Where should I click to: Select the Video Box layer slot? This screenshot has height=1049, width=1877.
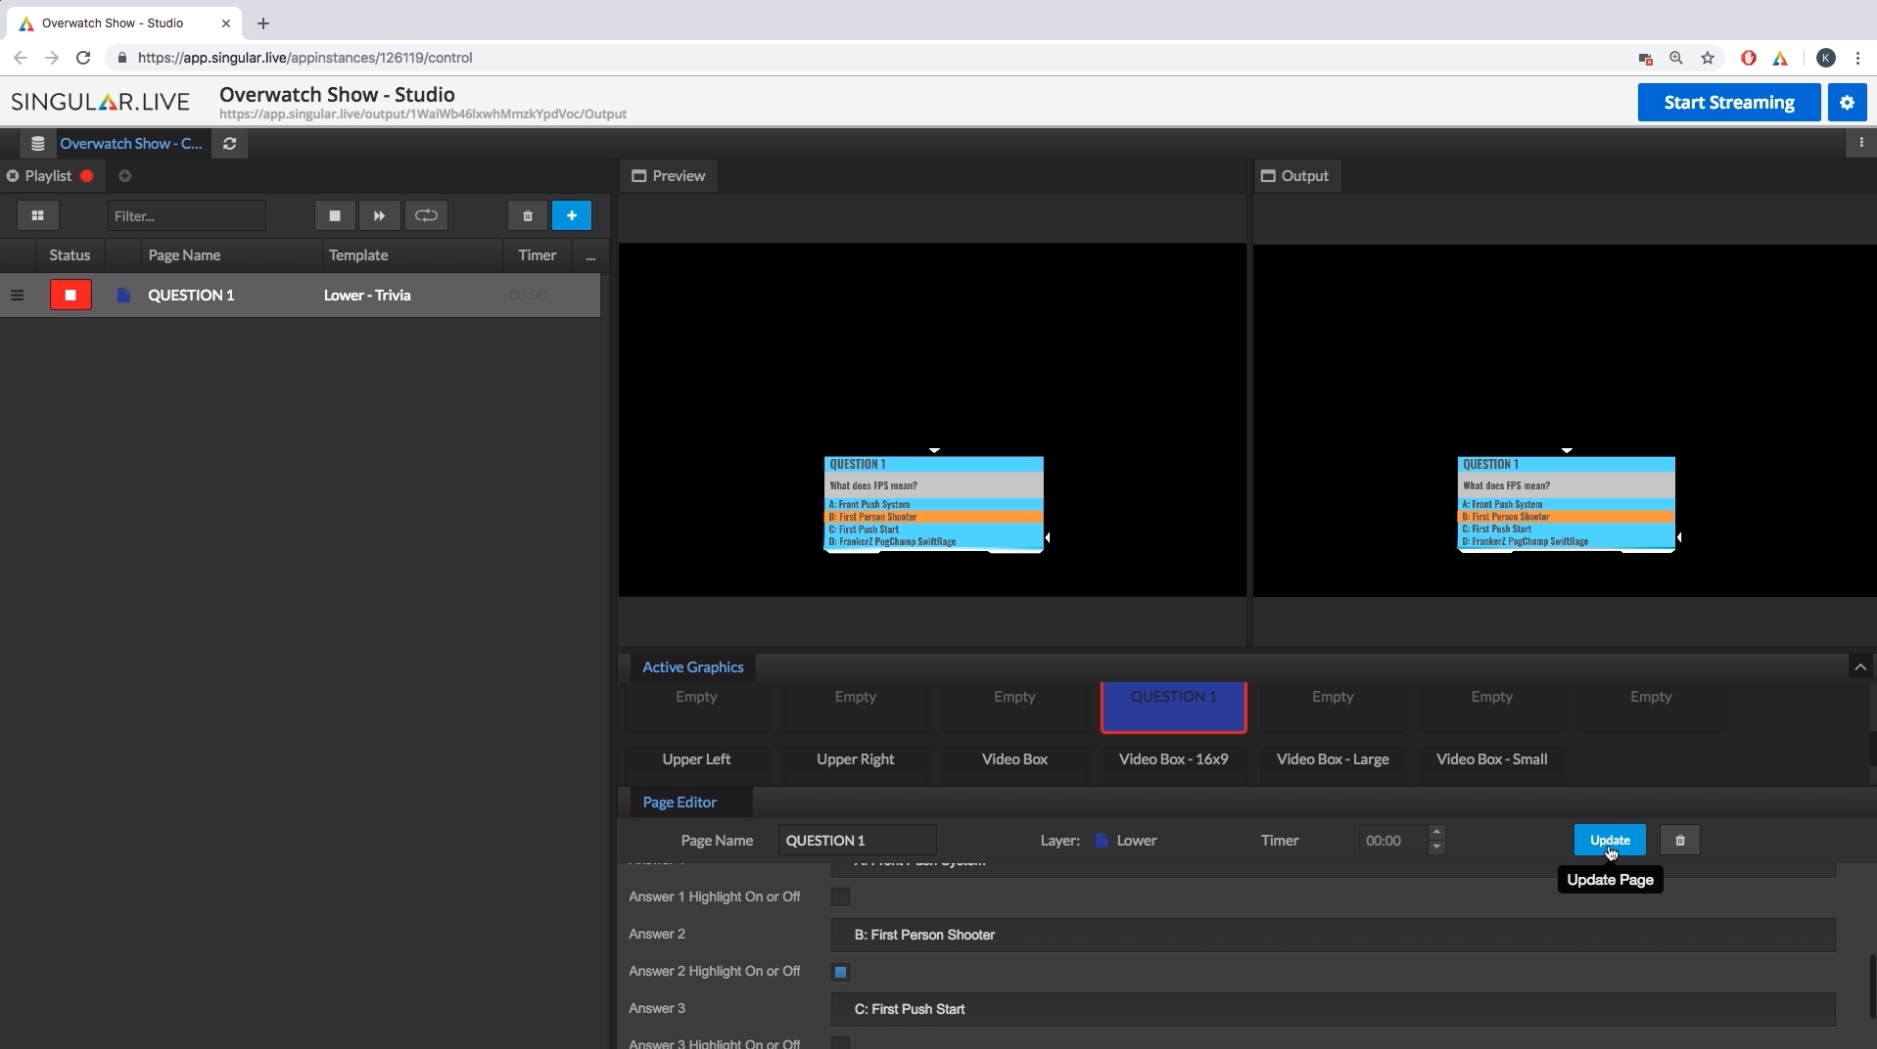click(x=1014, y=759)
